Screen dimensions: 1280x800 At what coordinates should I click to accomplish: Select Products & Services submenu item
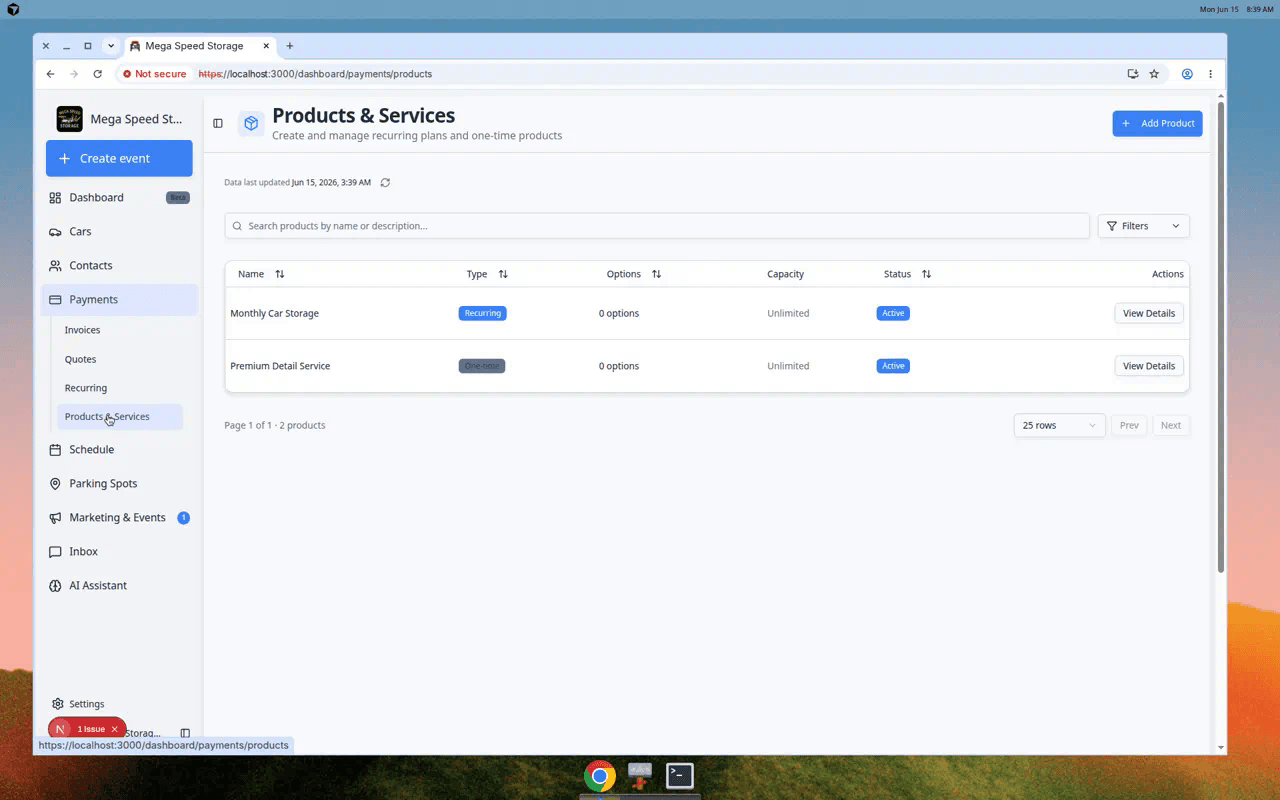pos(119,417)
